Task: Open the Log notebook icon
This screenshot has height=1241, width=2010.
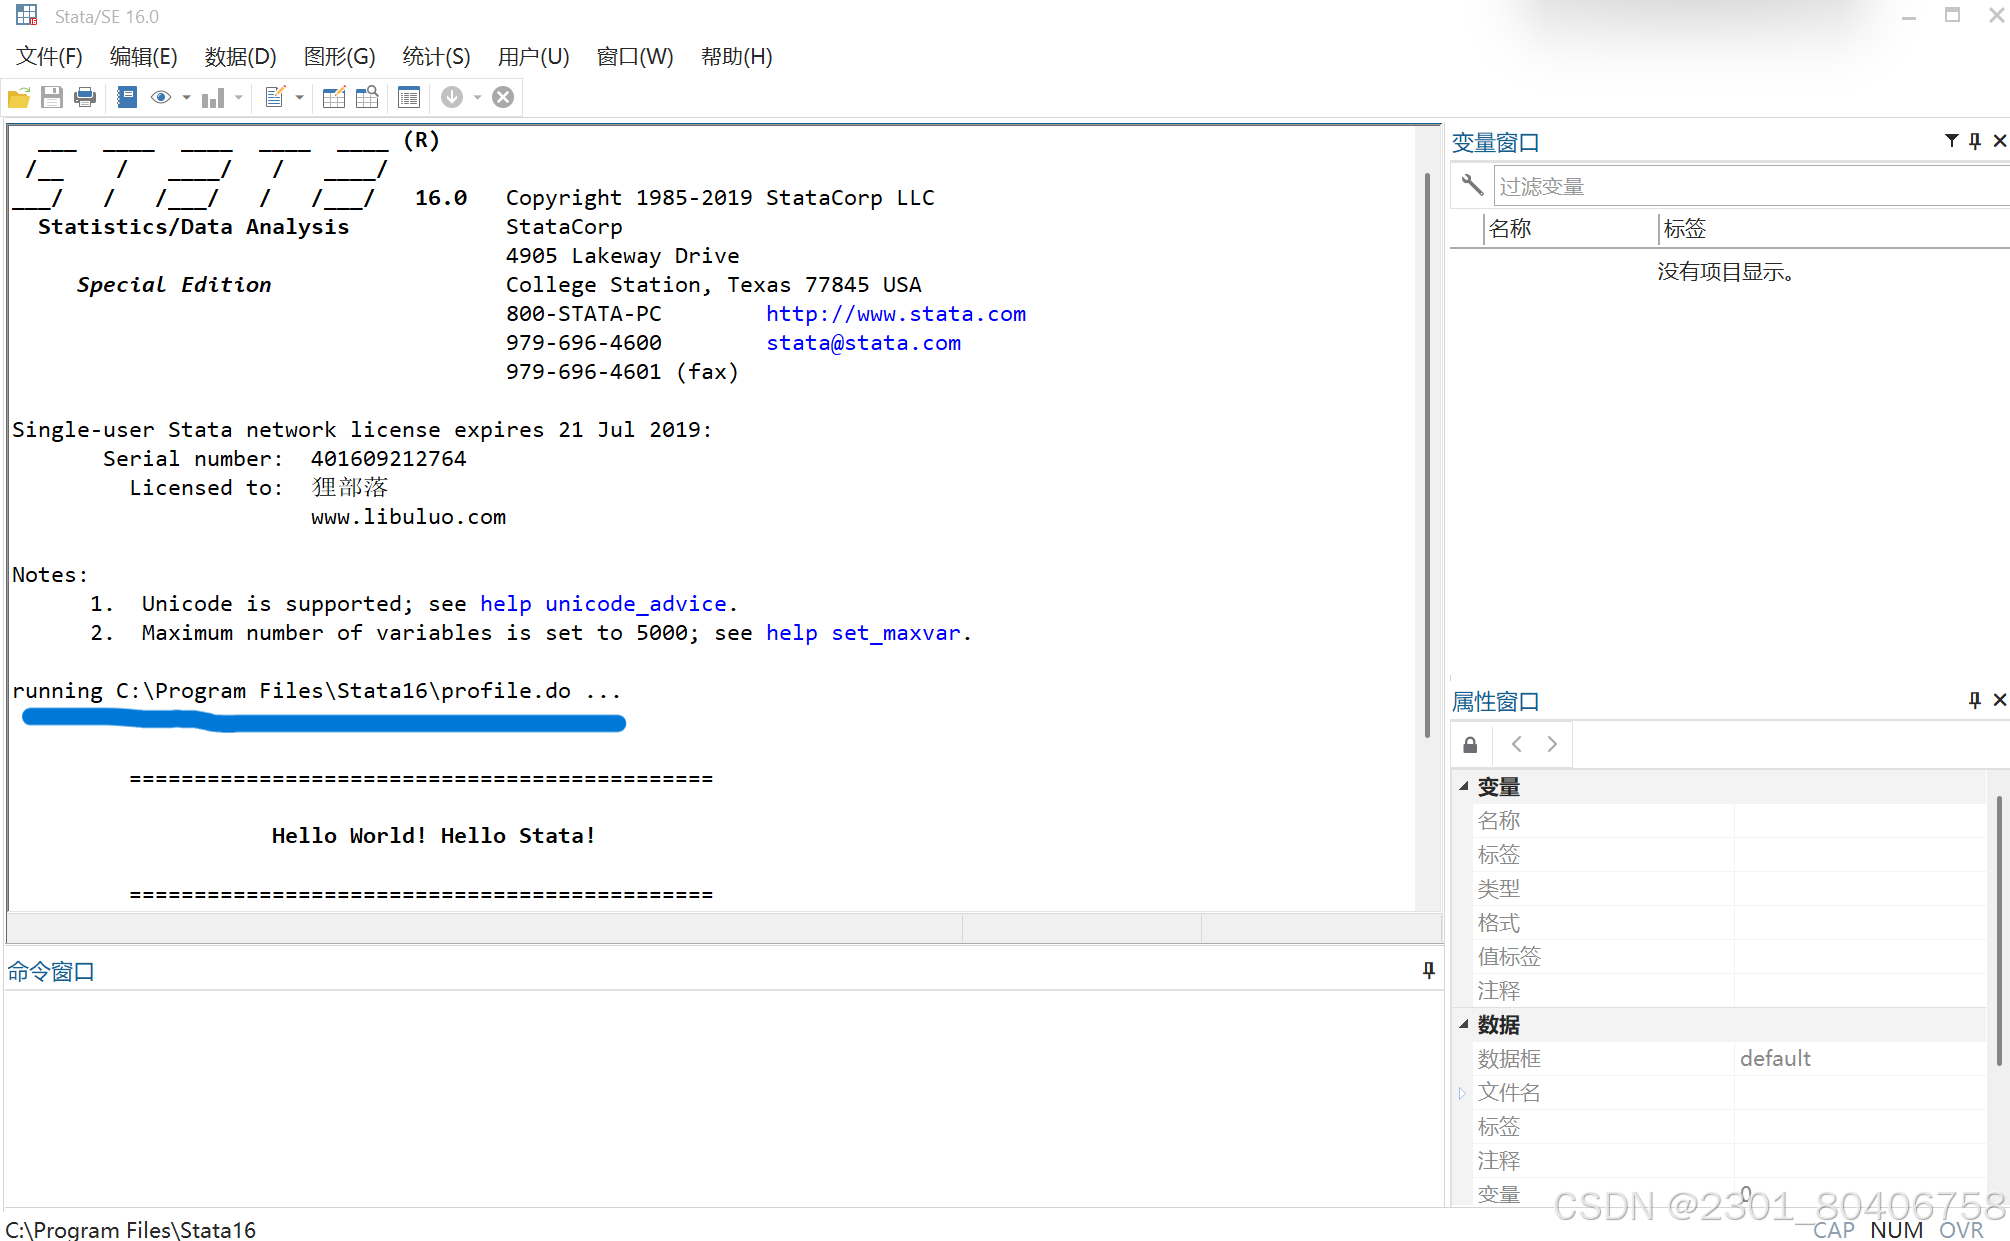Action: 127,97
